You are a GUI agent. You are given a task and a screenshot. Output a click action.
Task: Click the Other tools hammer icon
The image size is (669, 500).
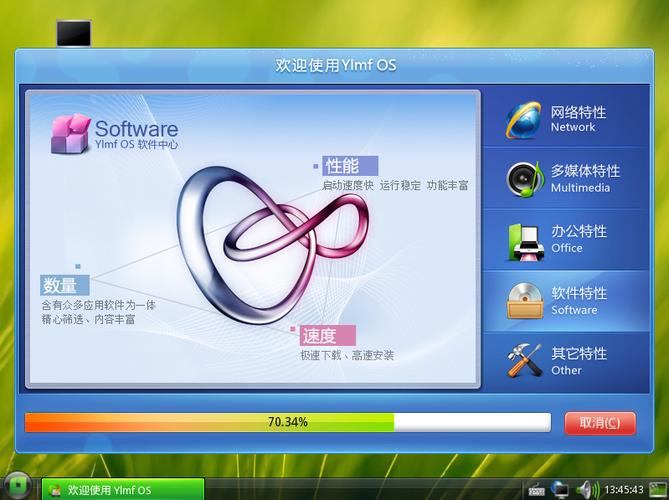[x=524, y=360]
